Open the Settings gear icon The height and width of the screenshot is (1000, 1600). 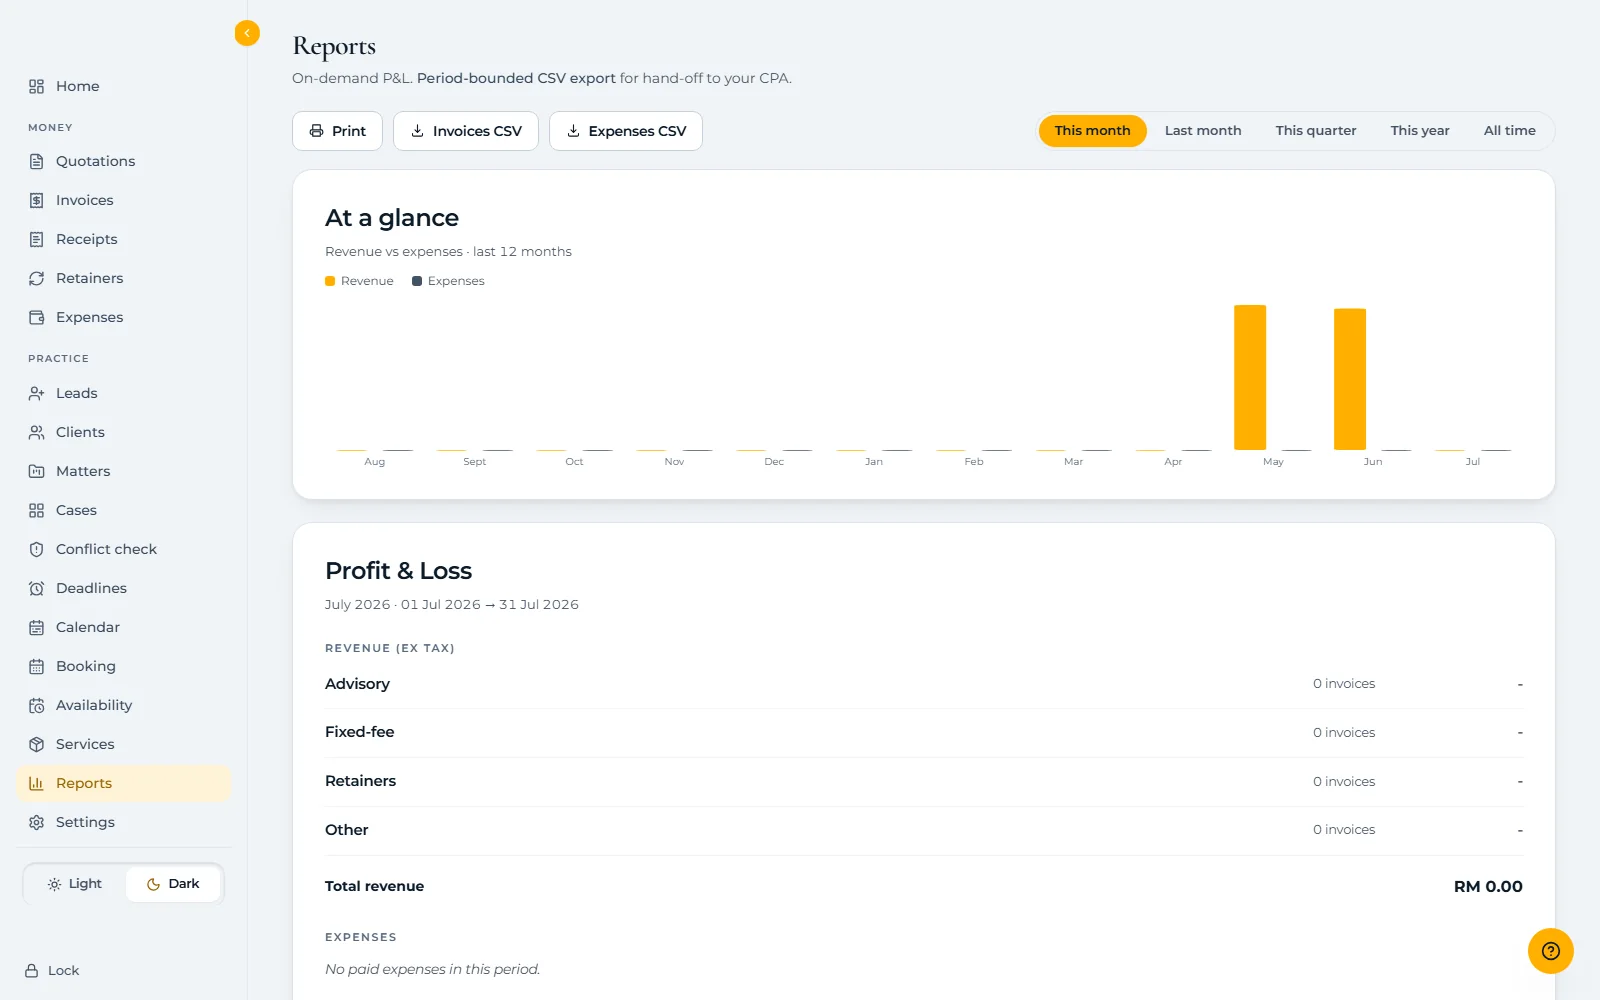[x=37, y=822]
